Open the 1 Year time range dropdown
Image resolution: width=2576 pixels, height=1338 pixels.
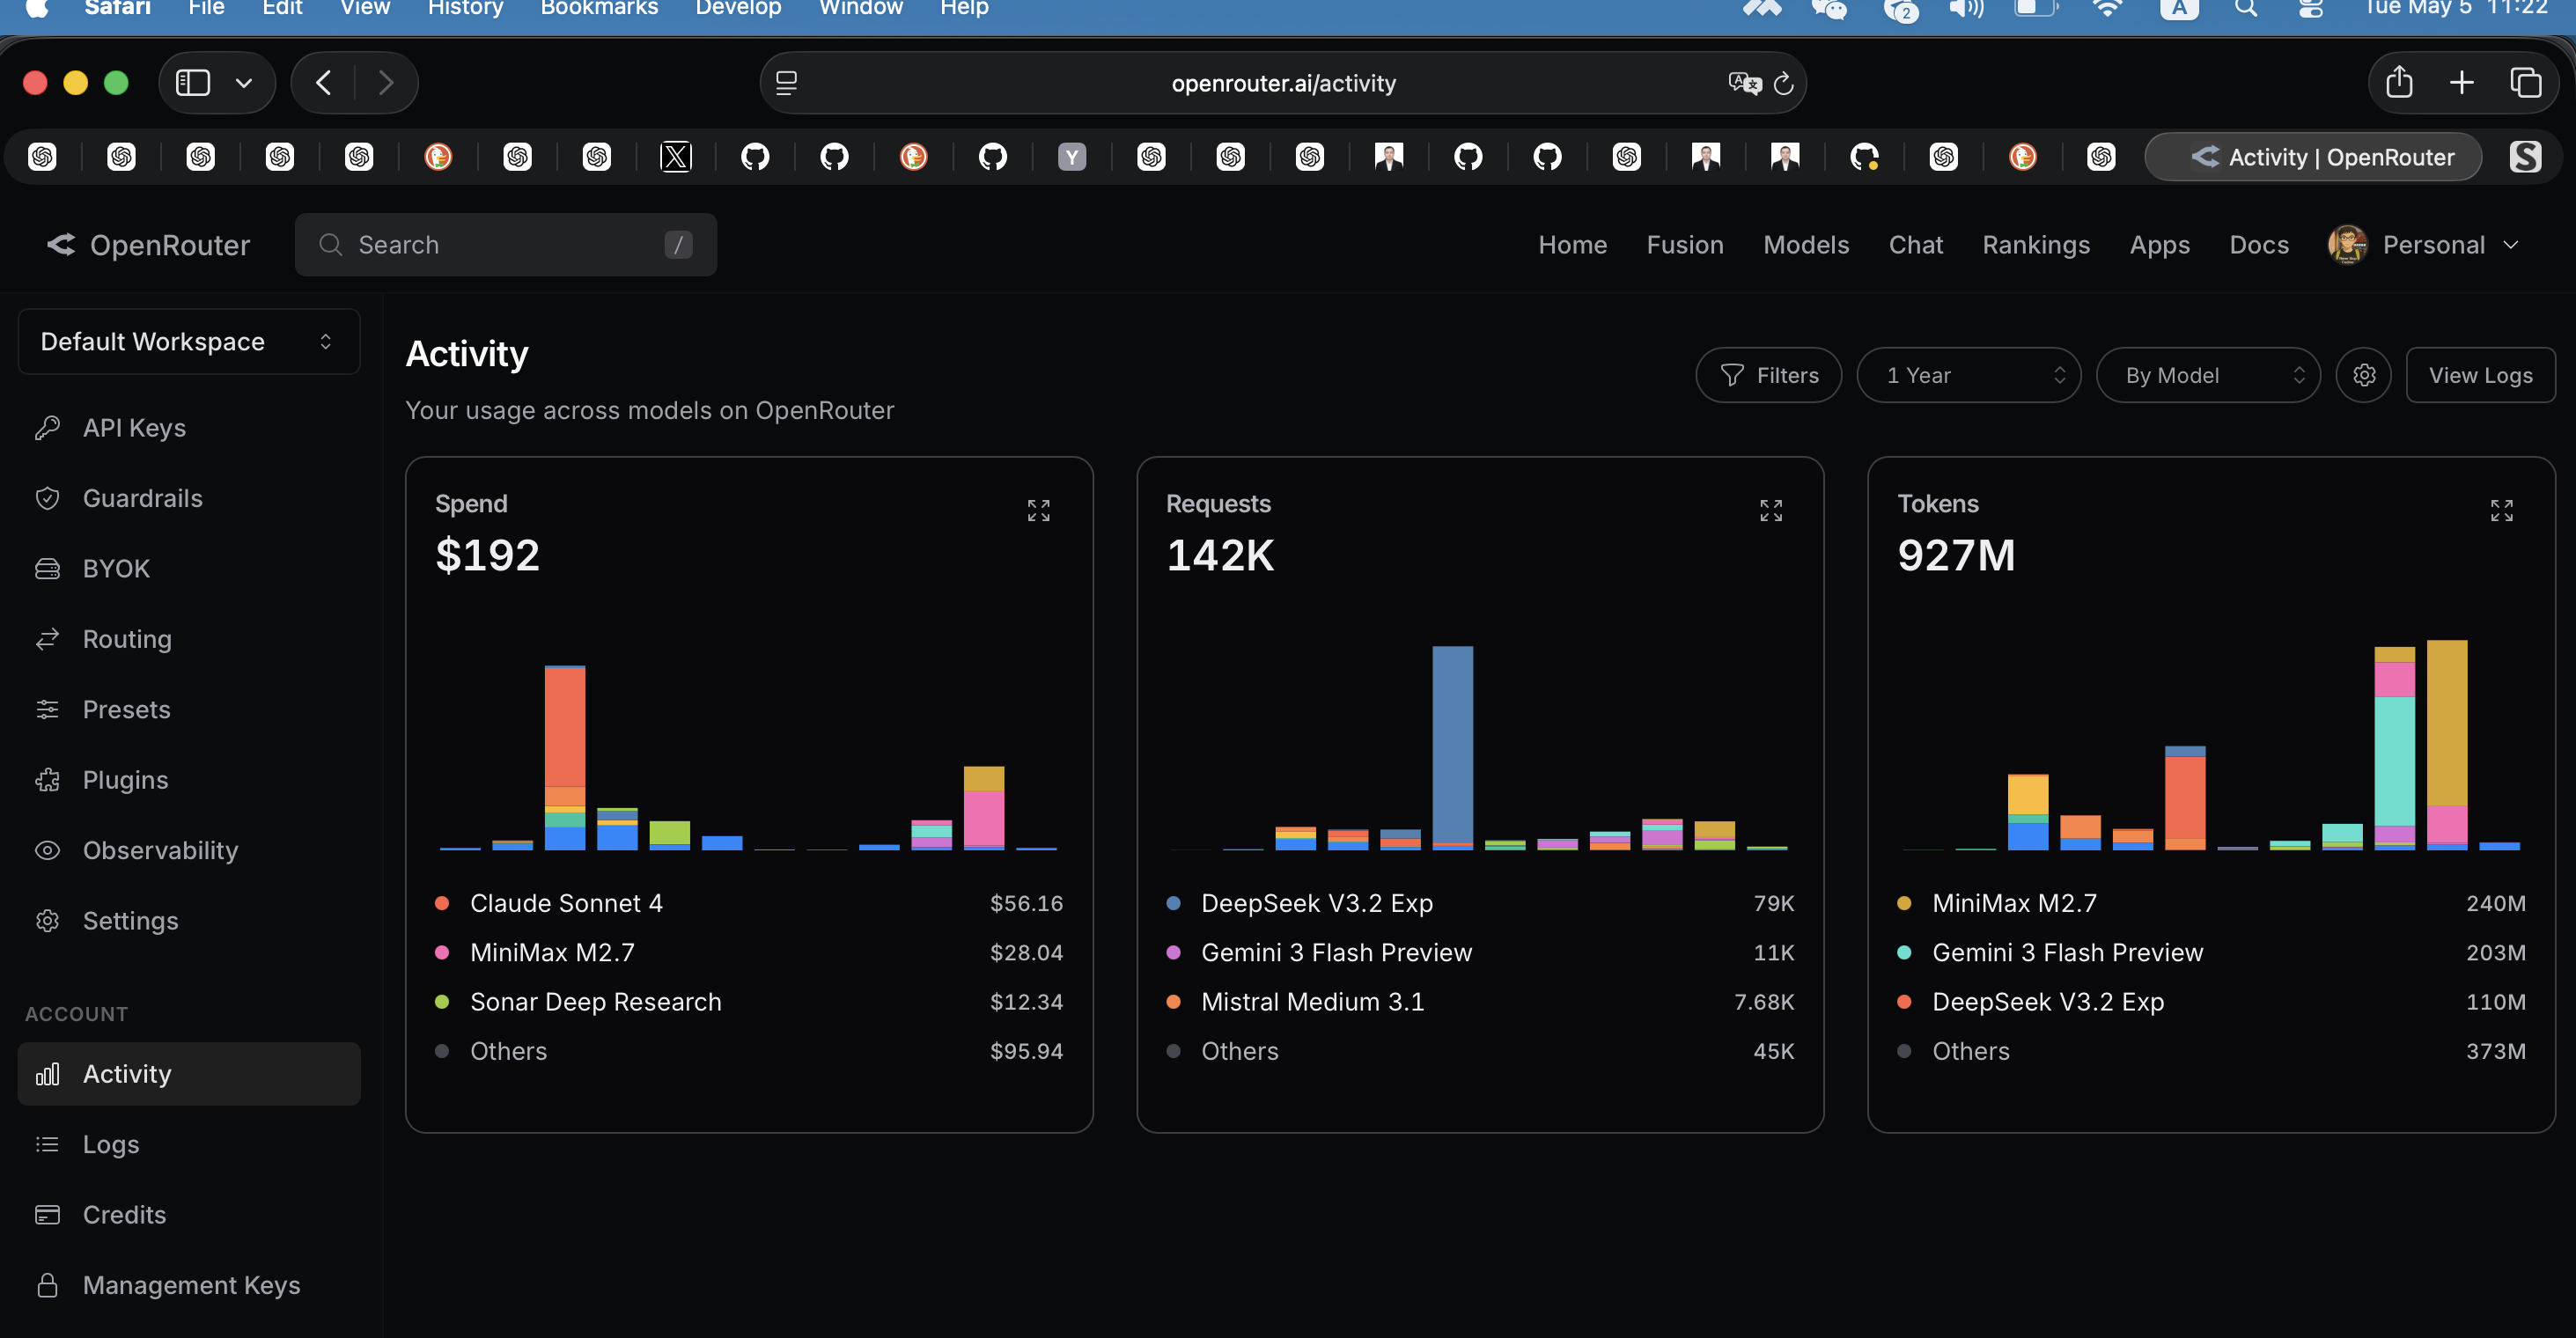tap(1968, 375)
